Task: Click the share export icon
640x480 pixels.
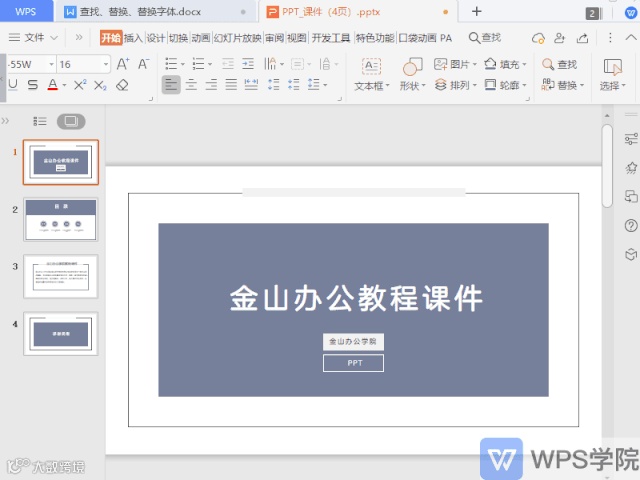Action: (582, 38)
